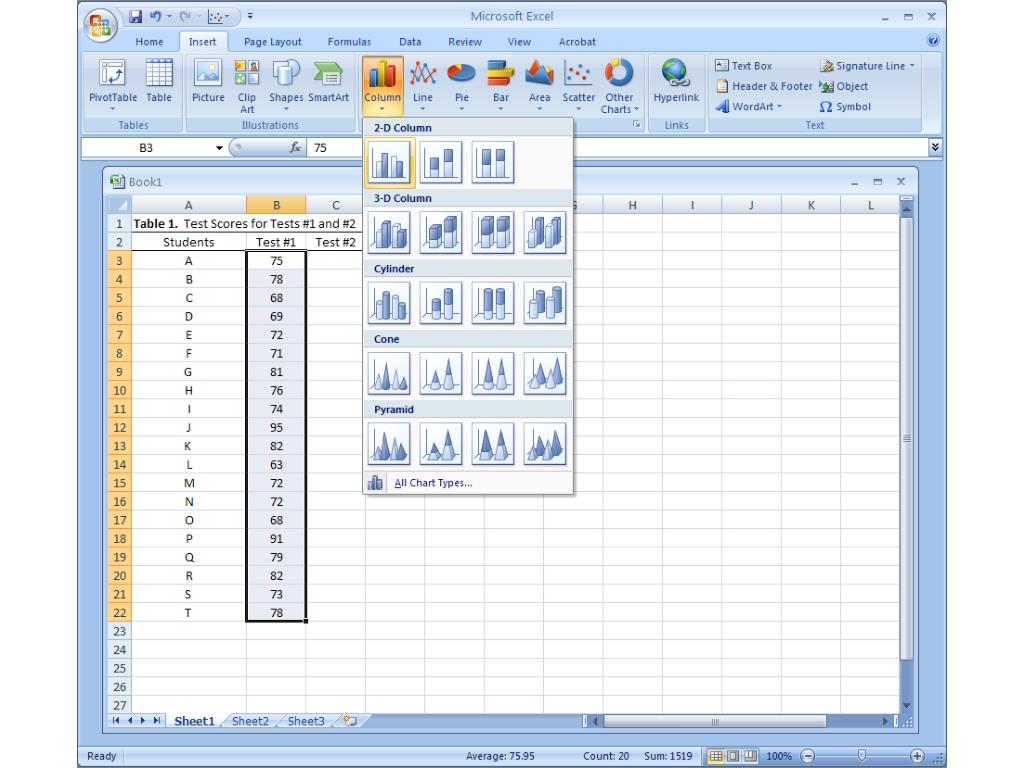Select the Clustered Pyramid chart
The width and height of the screenshot is (1024, 768).
[389, 444]
